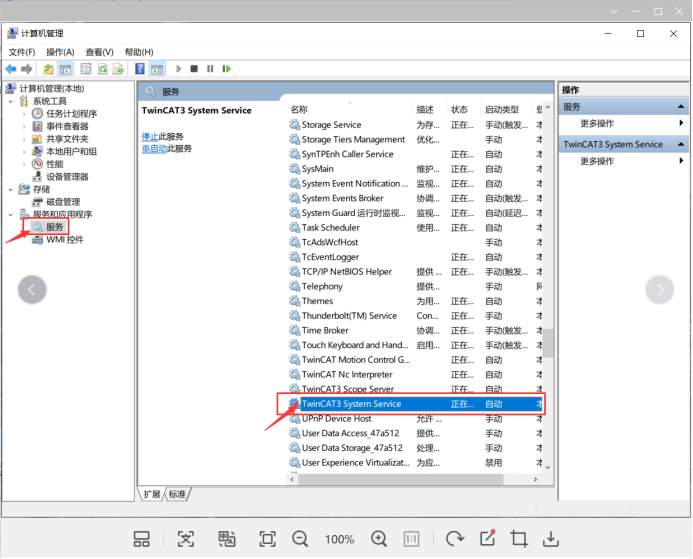
Task: Select the TcEventLogger service row
Action: [415, 257]
